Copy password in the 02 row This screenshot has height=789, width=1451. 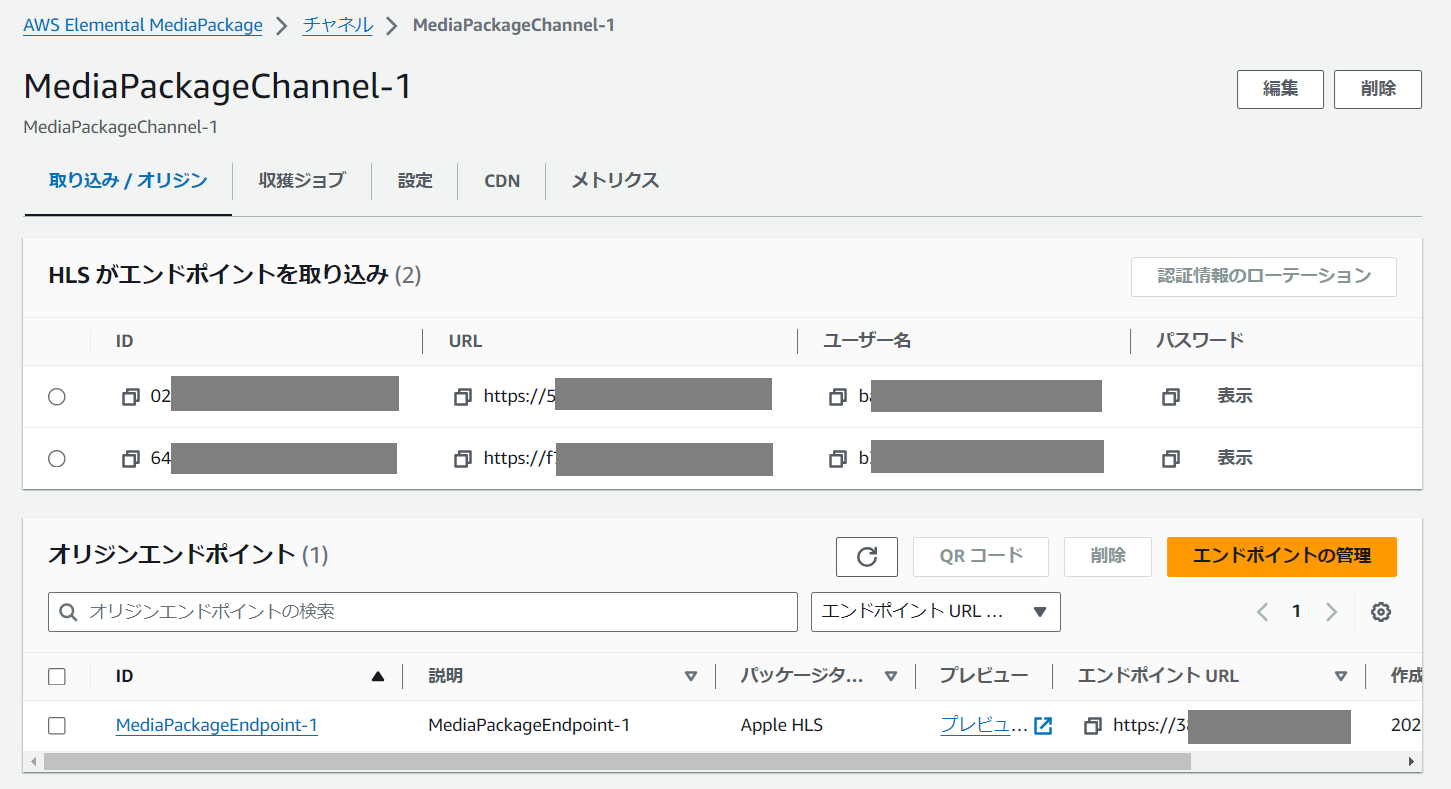tap(1171, 397)
